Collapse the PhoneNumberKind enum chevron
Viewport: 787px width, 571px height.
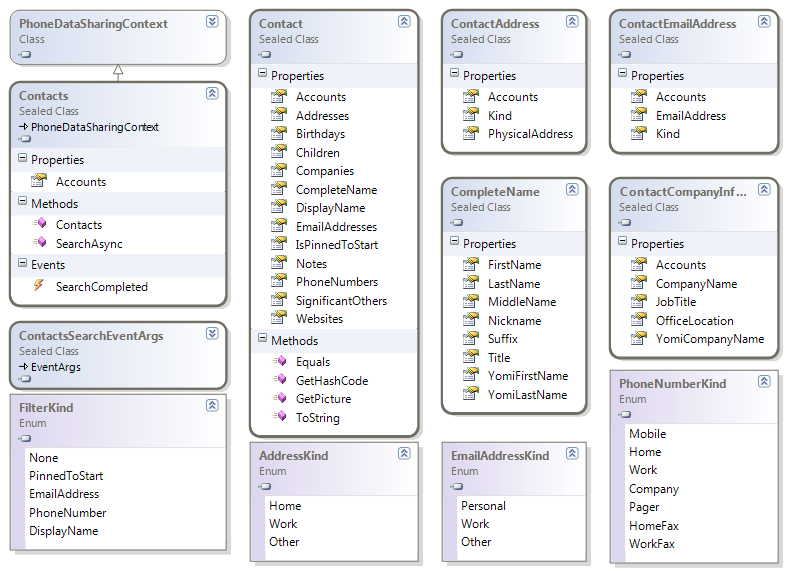point(764,381)
